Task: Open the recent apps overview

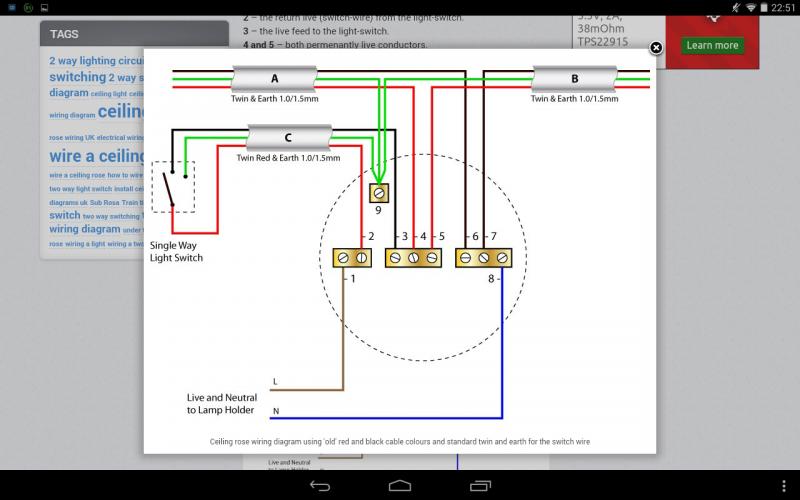Action: tap(480, 486)
